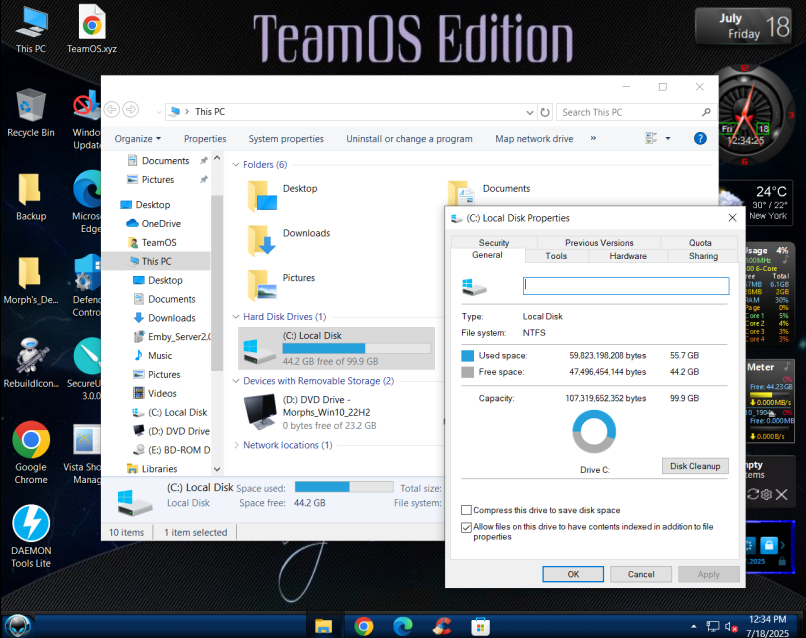Click Map network drive in toolbar
The height and width of the screenshot is (638, 806).
coord(534,139)
